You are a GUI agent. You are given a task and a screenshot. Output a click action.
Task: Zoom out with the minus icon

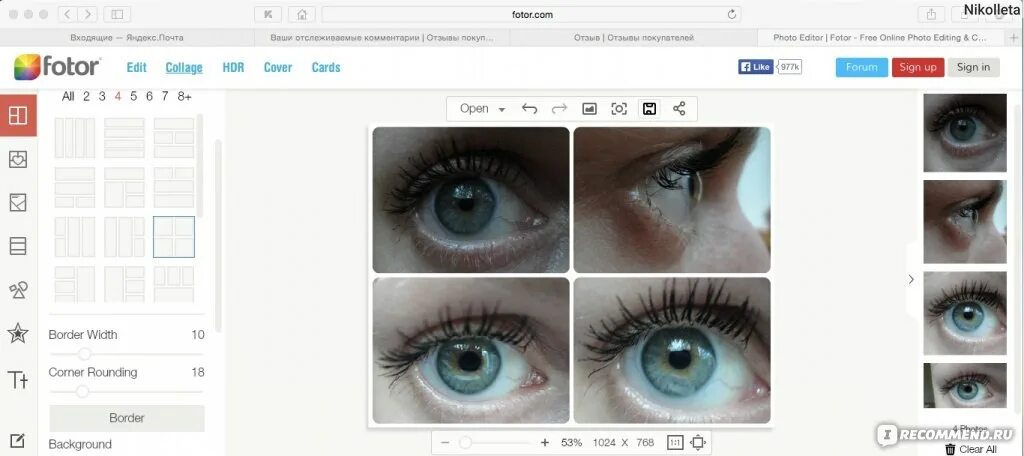point(445,443)
